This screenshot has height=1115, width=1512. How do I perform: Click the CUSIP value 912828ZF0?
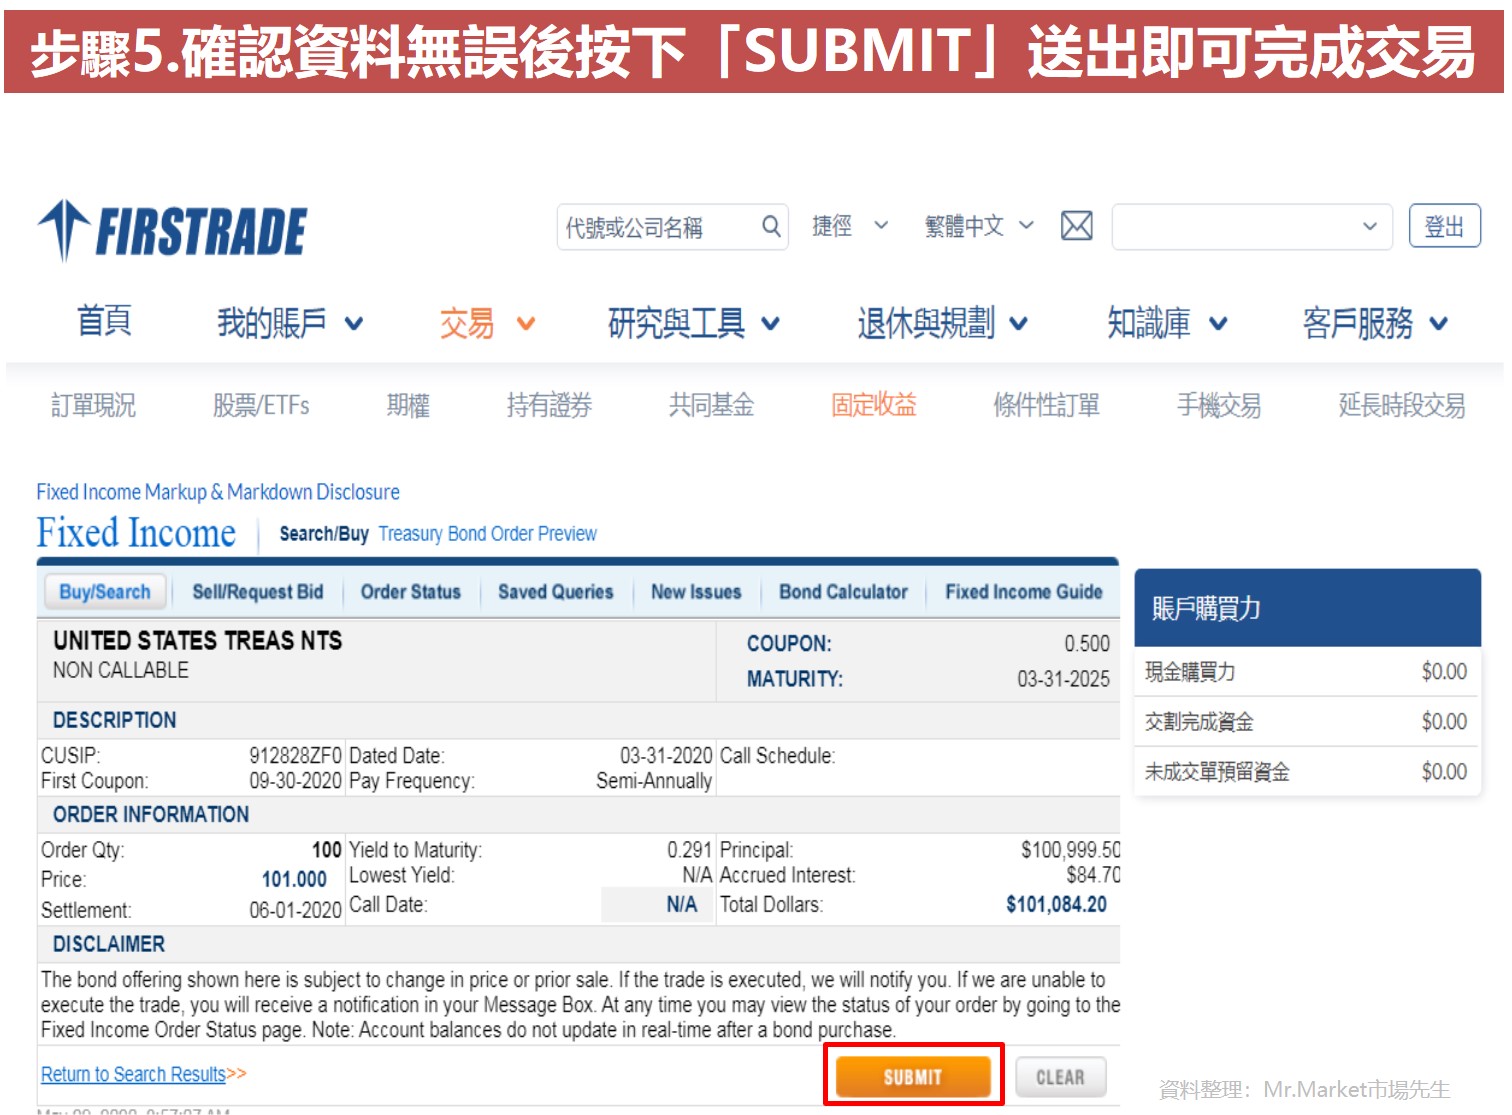(x=295, y=755)
